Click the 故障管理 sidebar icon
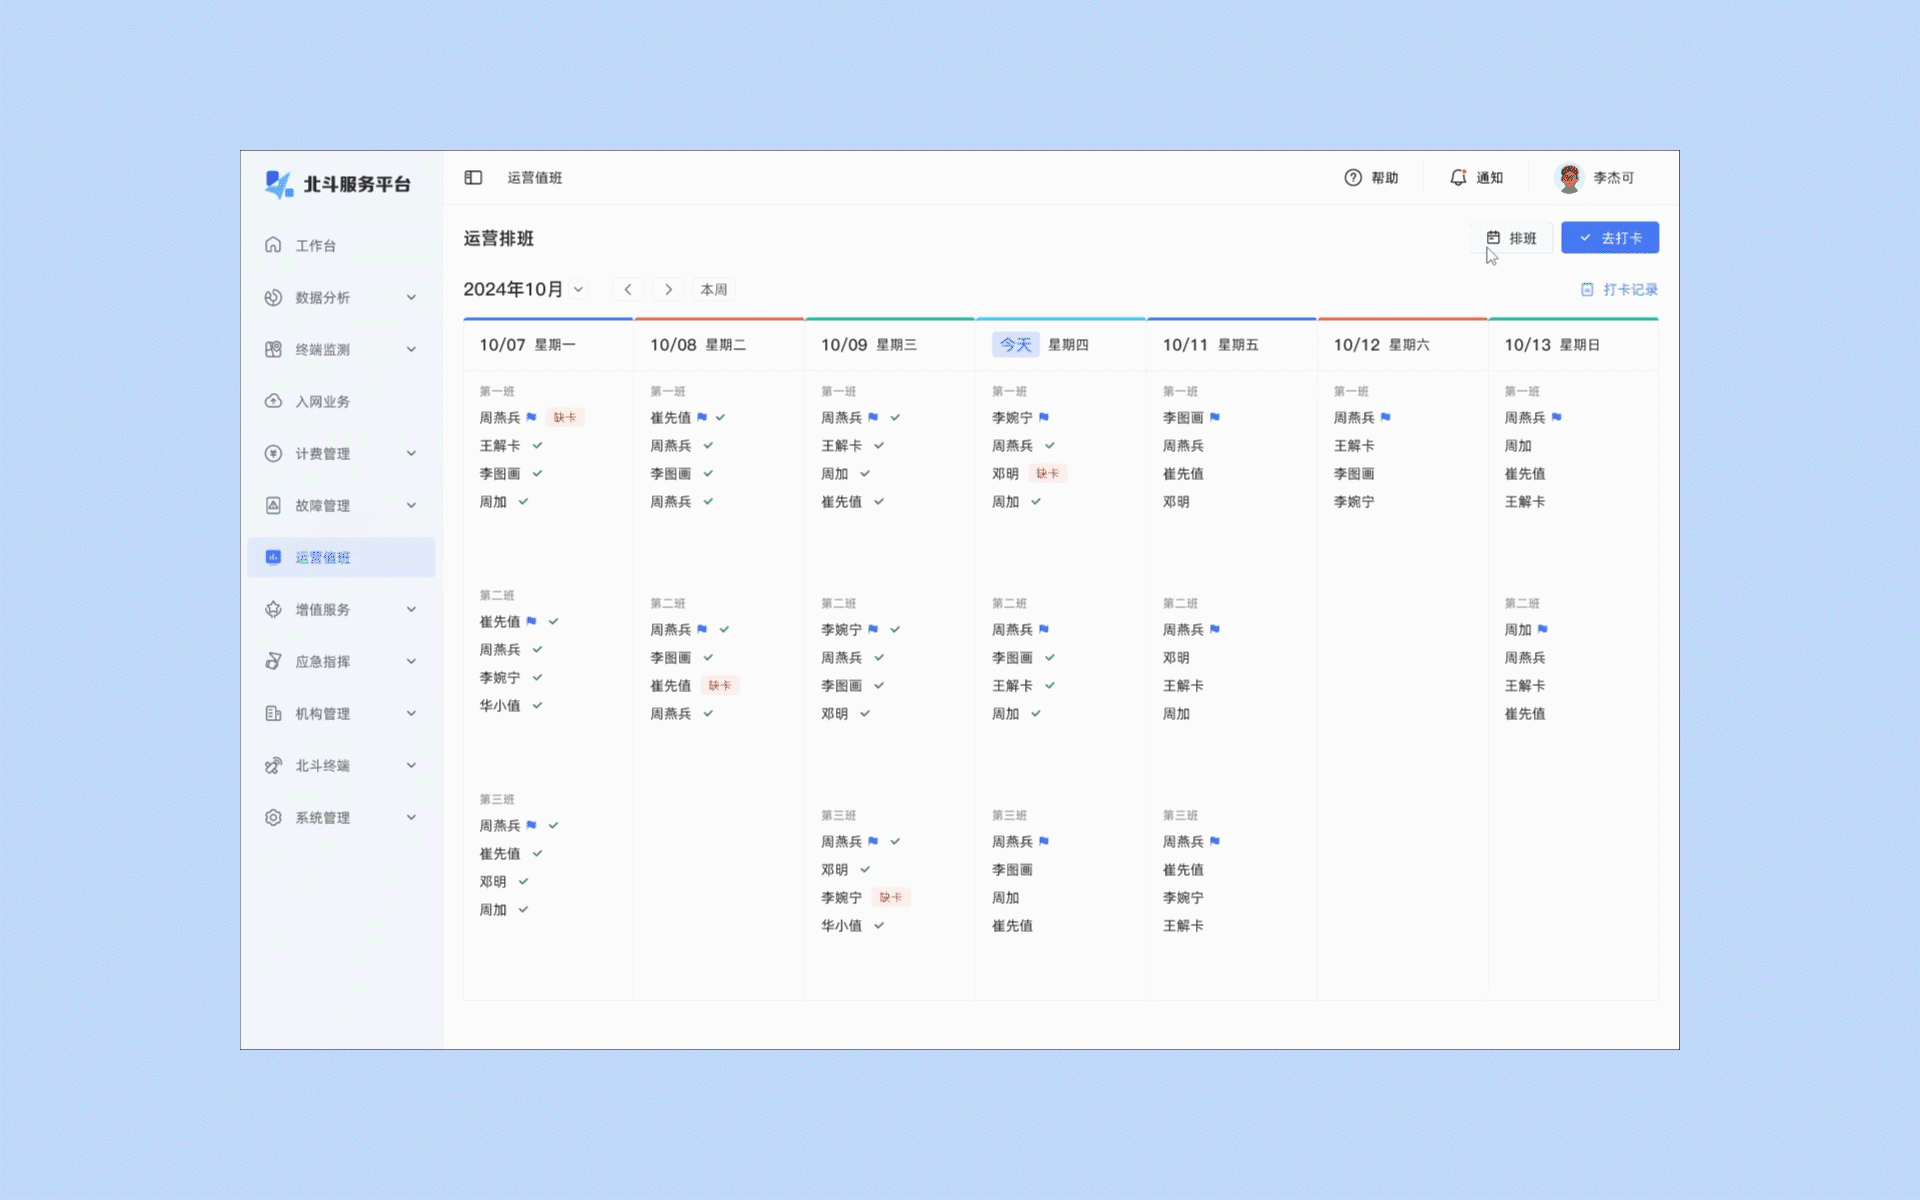Viewport: 1920px width, 1200px height. click(273, 505)
